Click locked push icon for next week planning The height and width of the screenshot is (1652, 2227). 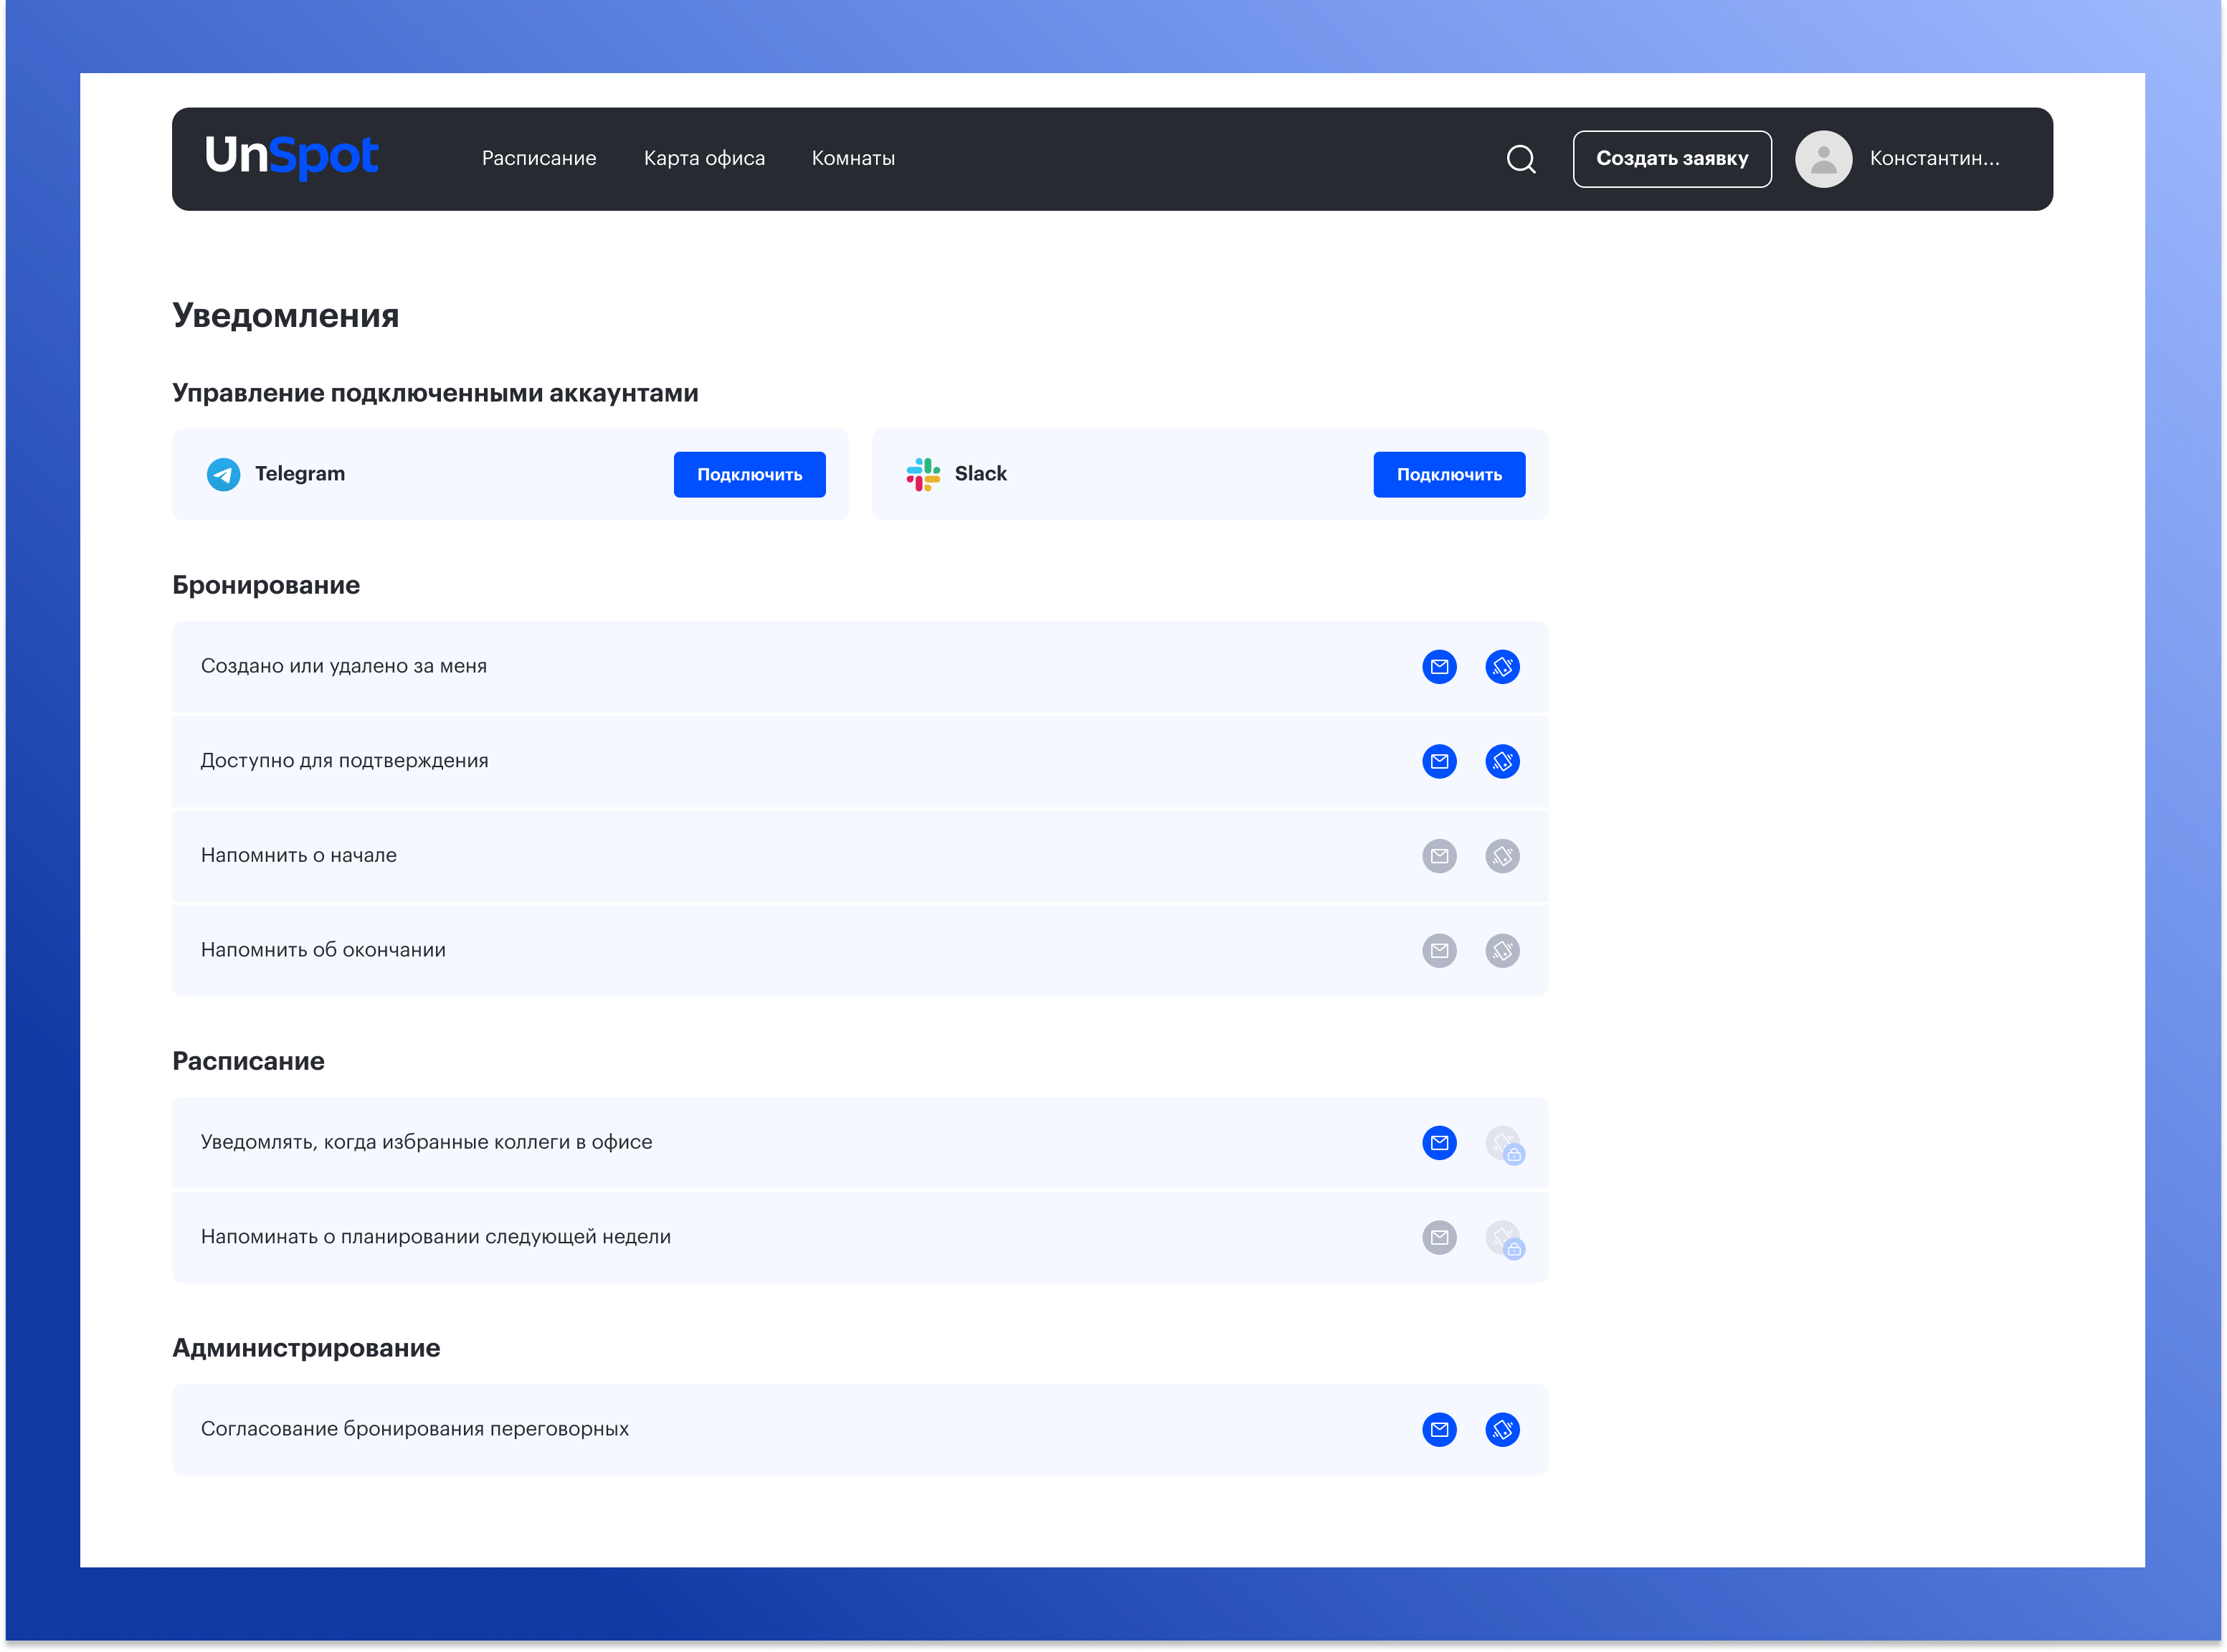point(1504,1240)
